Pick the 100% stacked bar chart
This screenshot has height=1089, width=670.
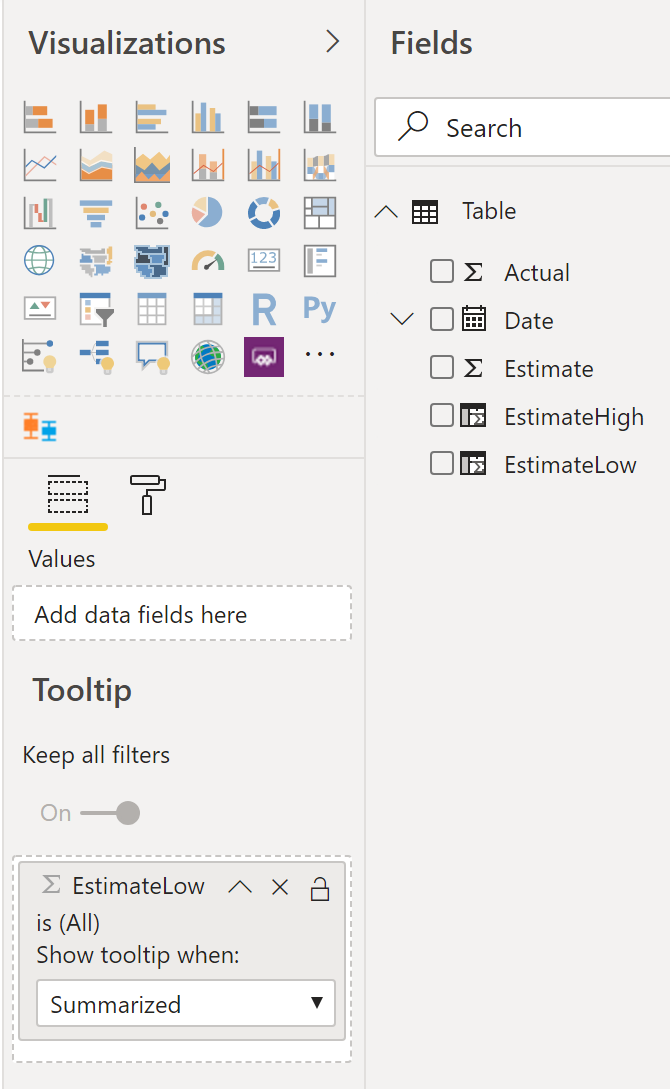[264, 117]
